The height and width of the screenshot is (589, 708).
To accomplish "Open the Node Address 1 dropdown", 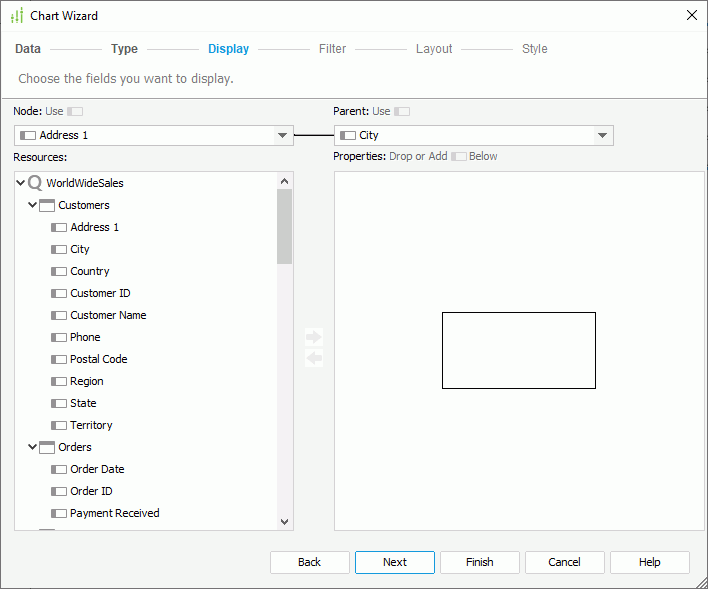I will [x=282, y=135].
